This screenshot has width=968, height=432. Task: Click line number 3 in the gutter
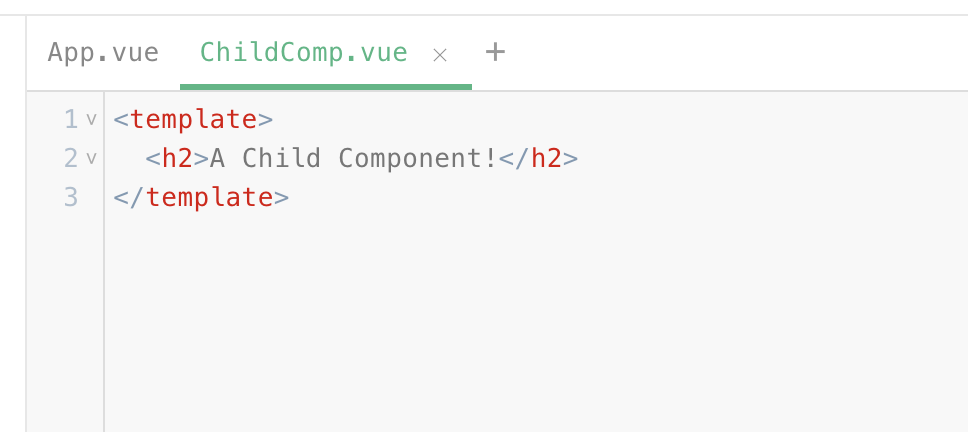click(71, 197)
